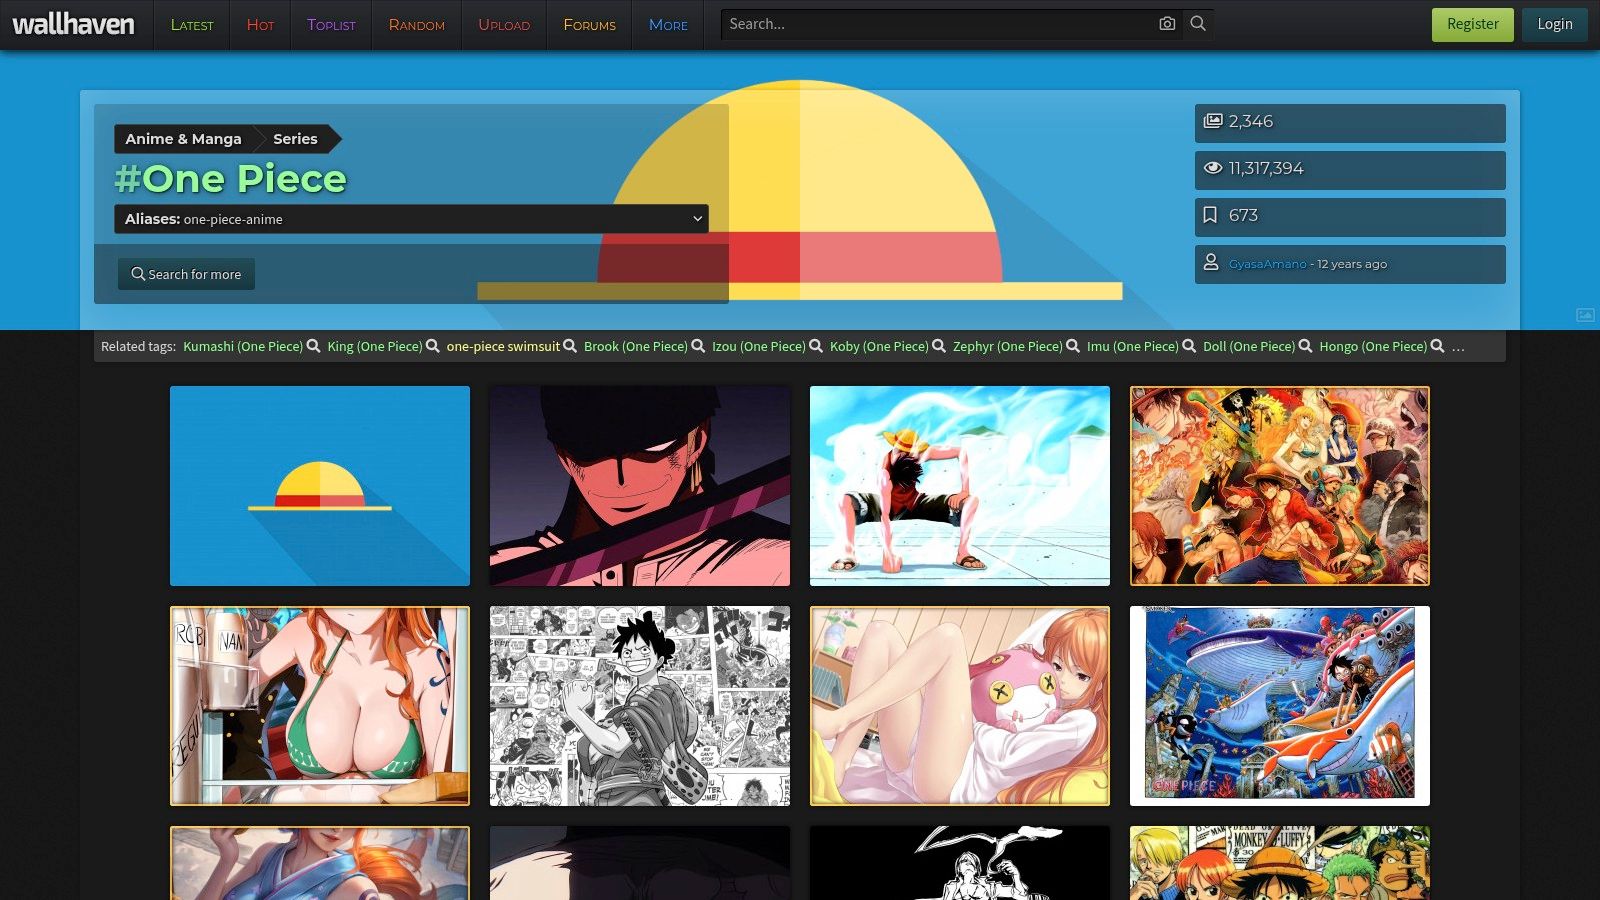Screen dimensions: 1600x900
Task: Open the underwater whale One Piece thumbnail
Action: point(1280,706)
